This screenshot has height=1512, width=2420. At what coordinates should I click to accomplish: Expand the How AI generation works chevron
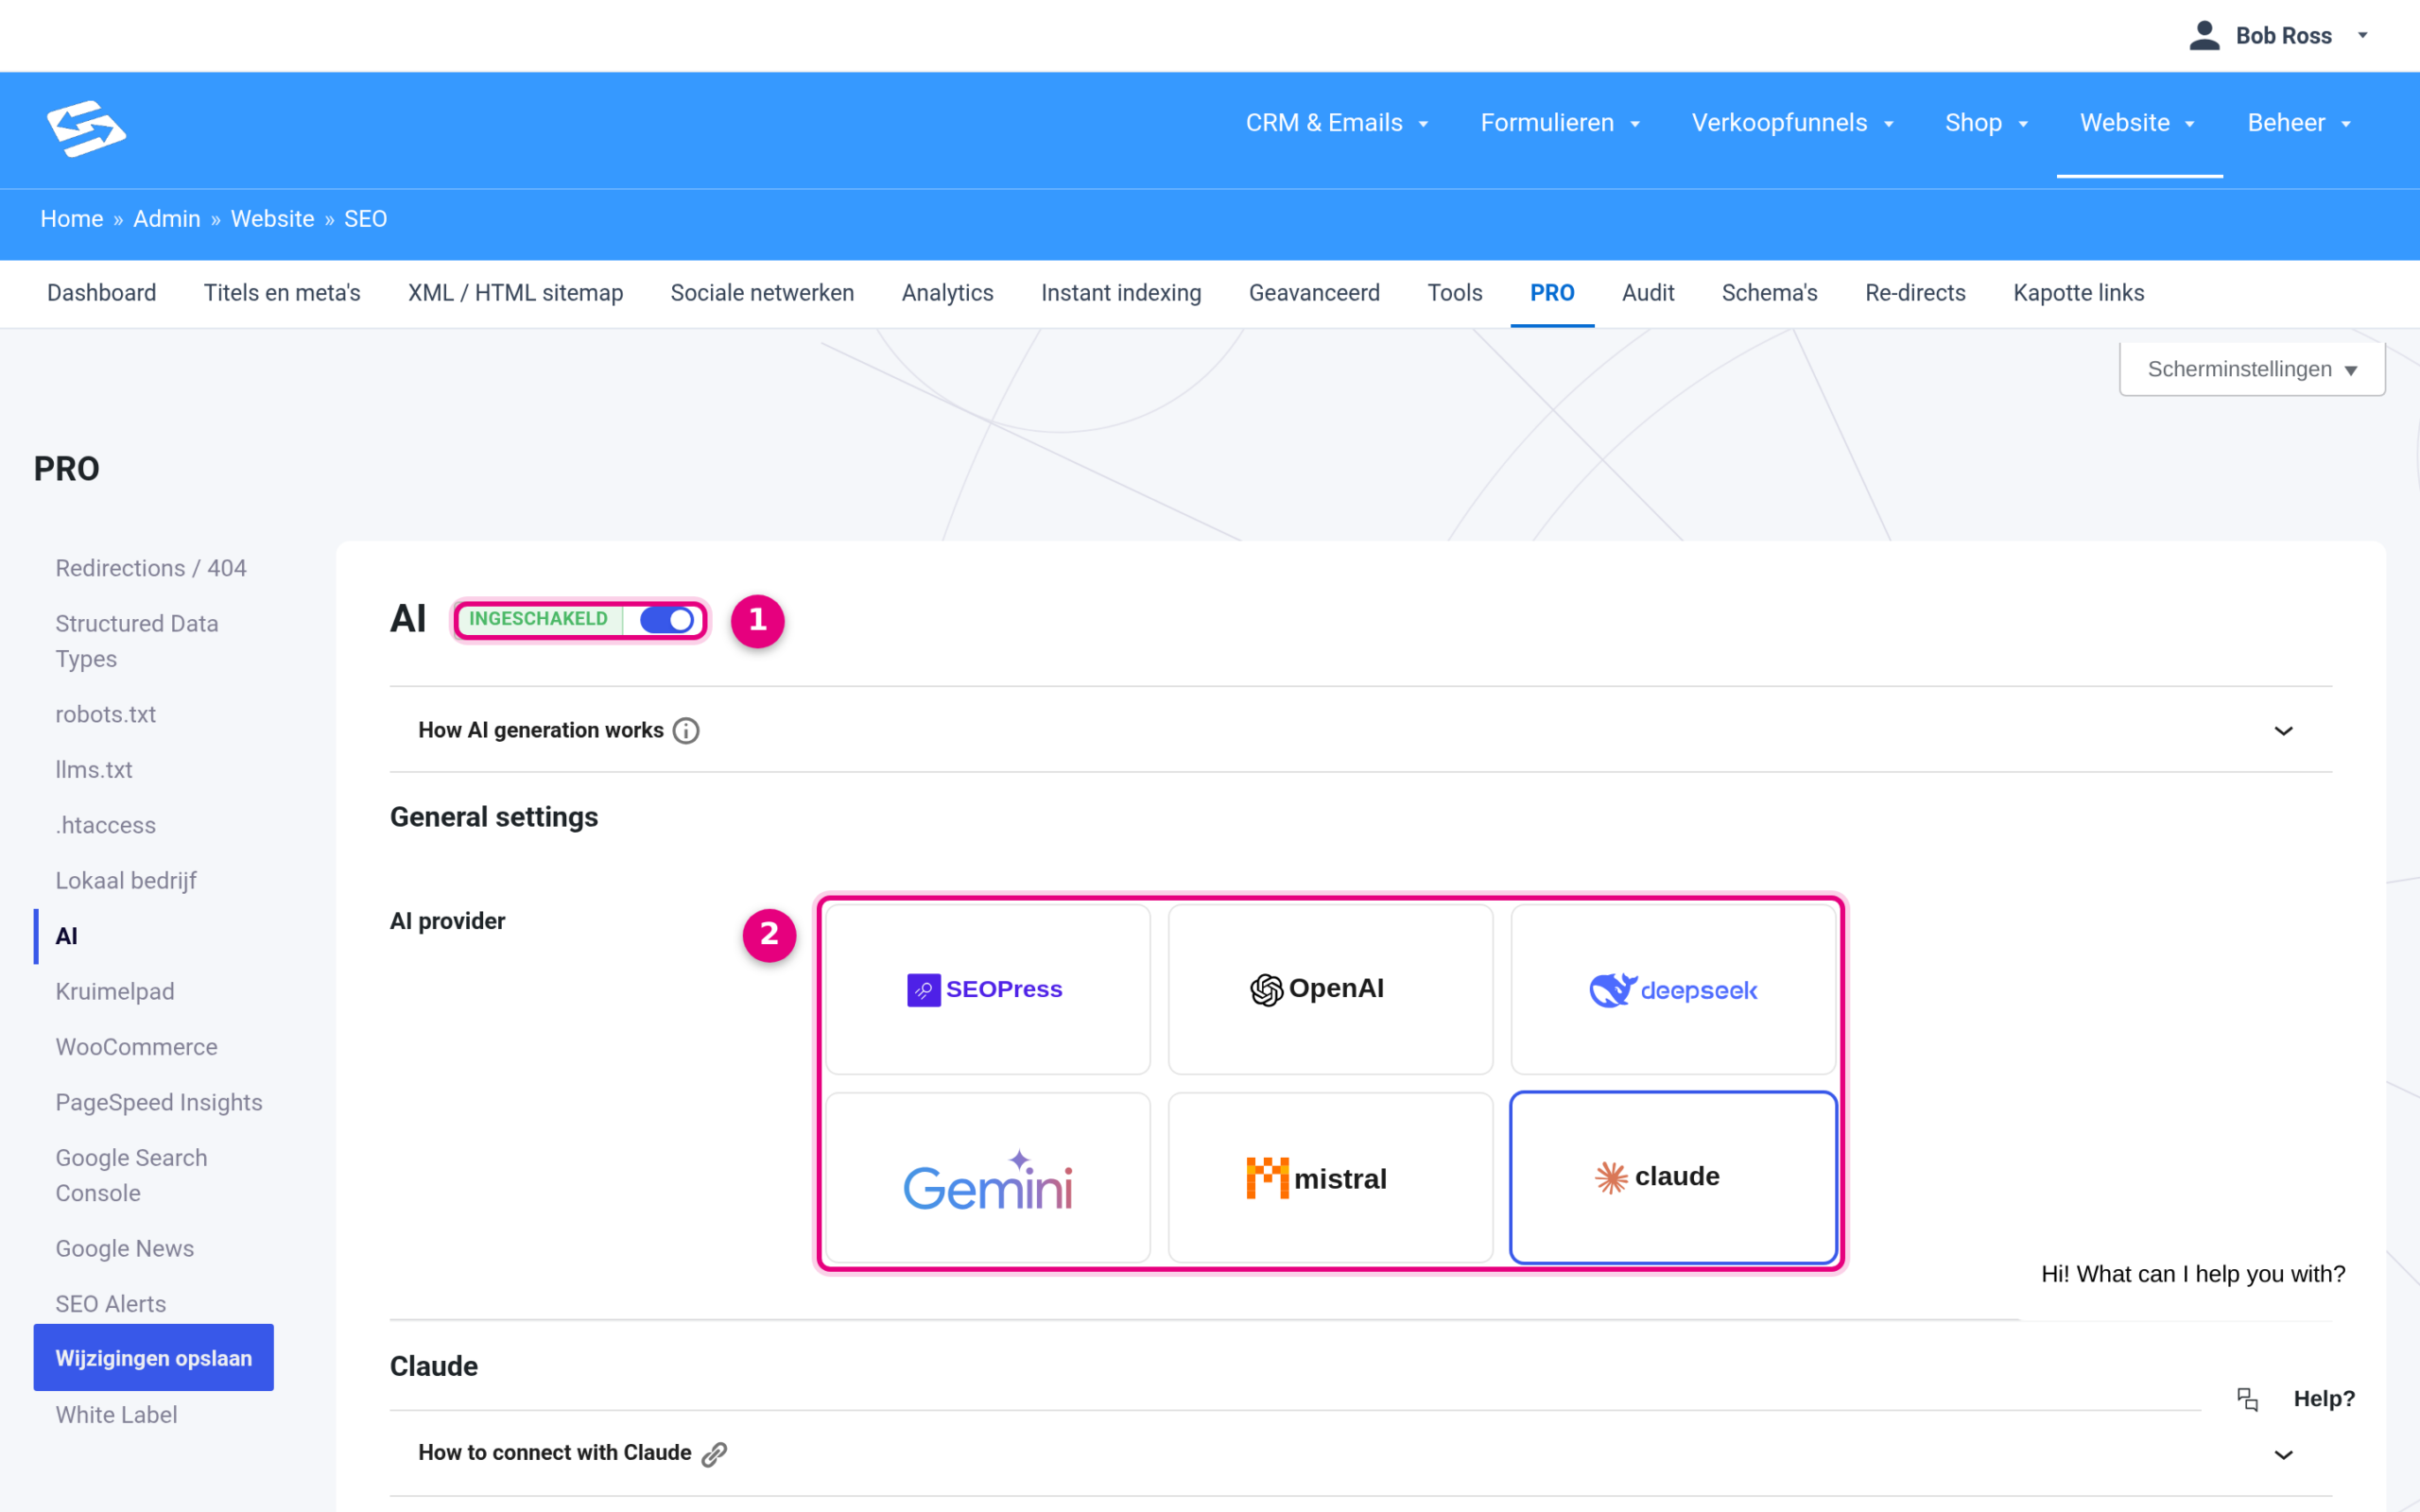[x=2283, y=731]
